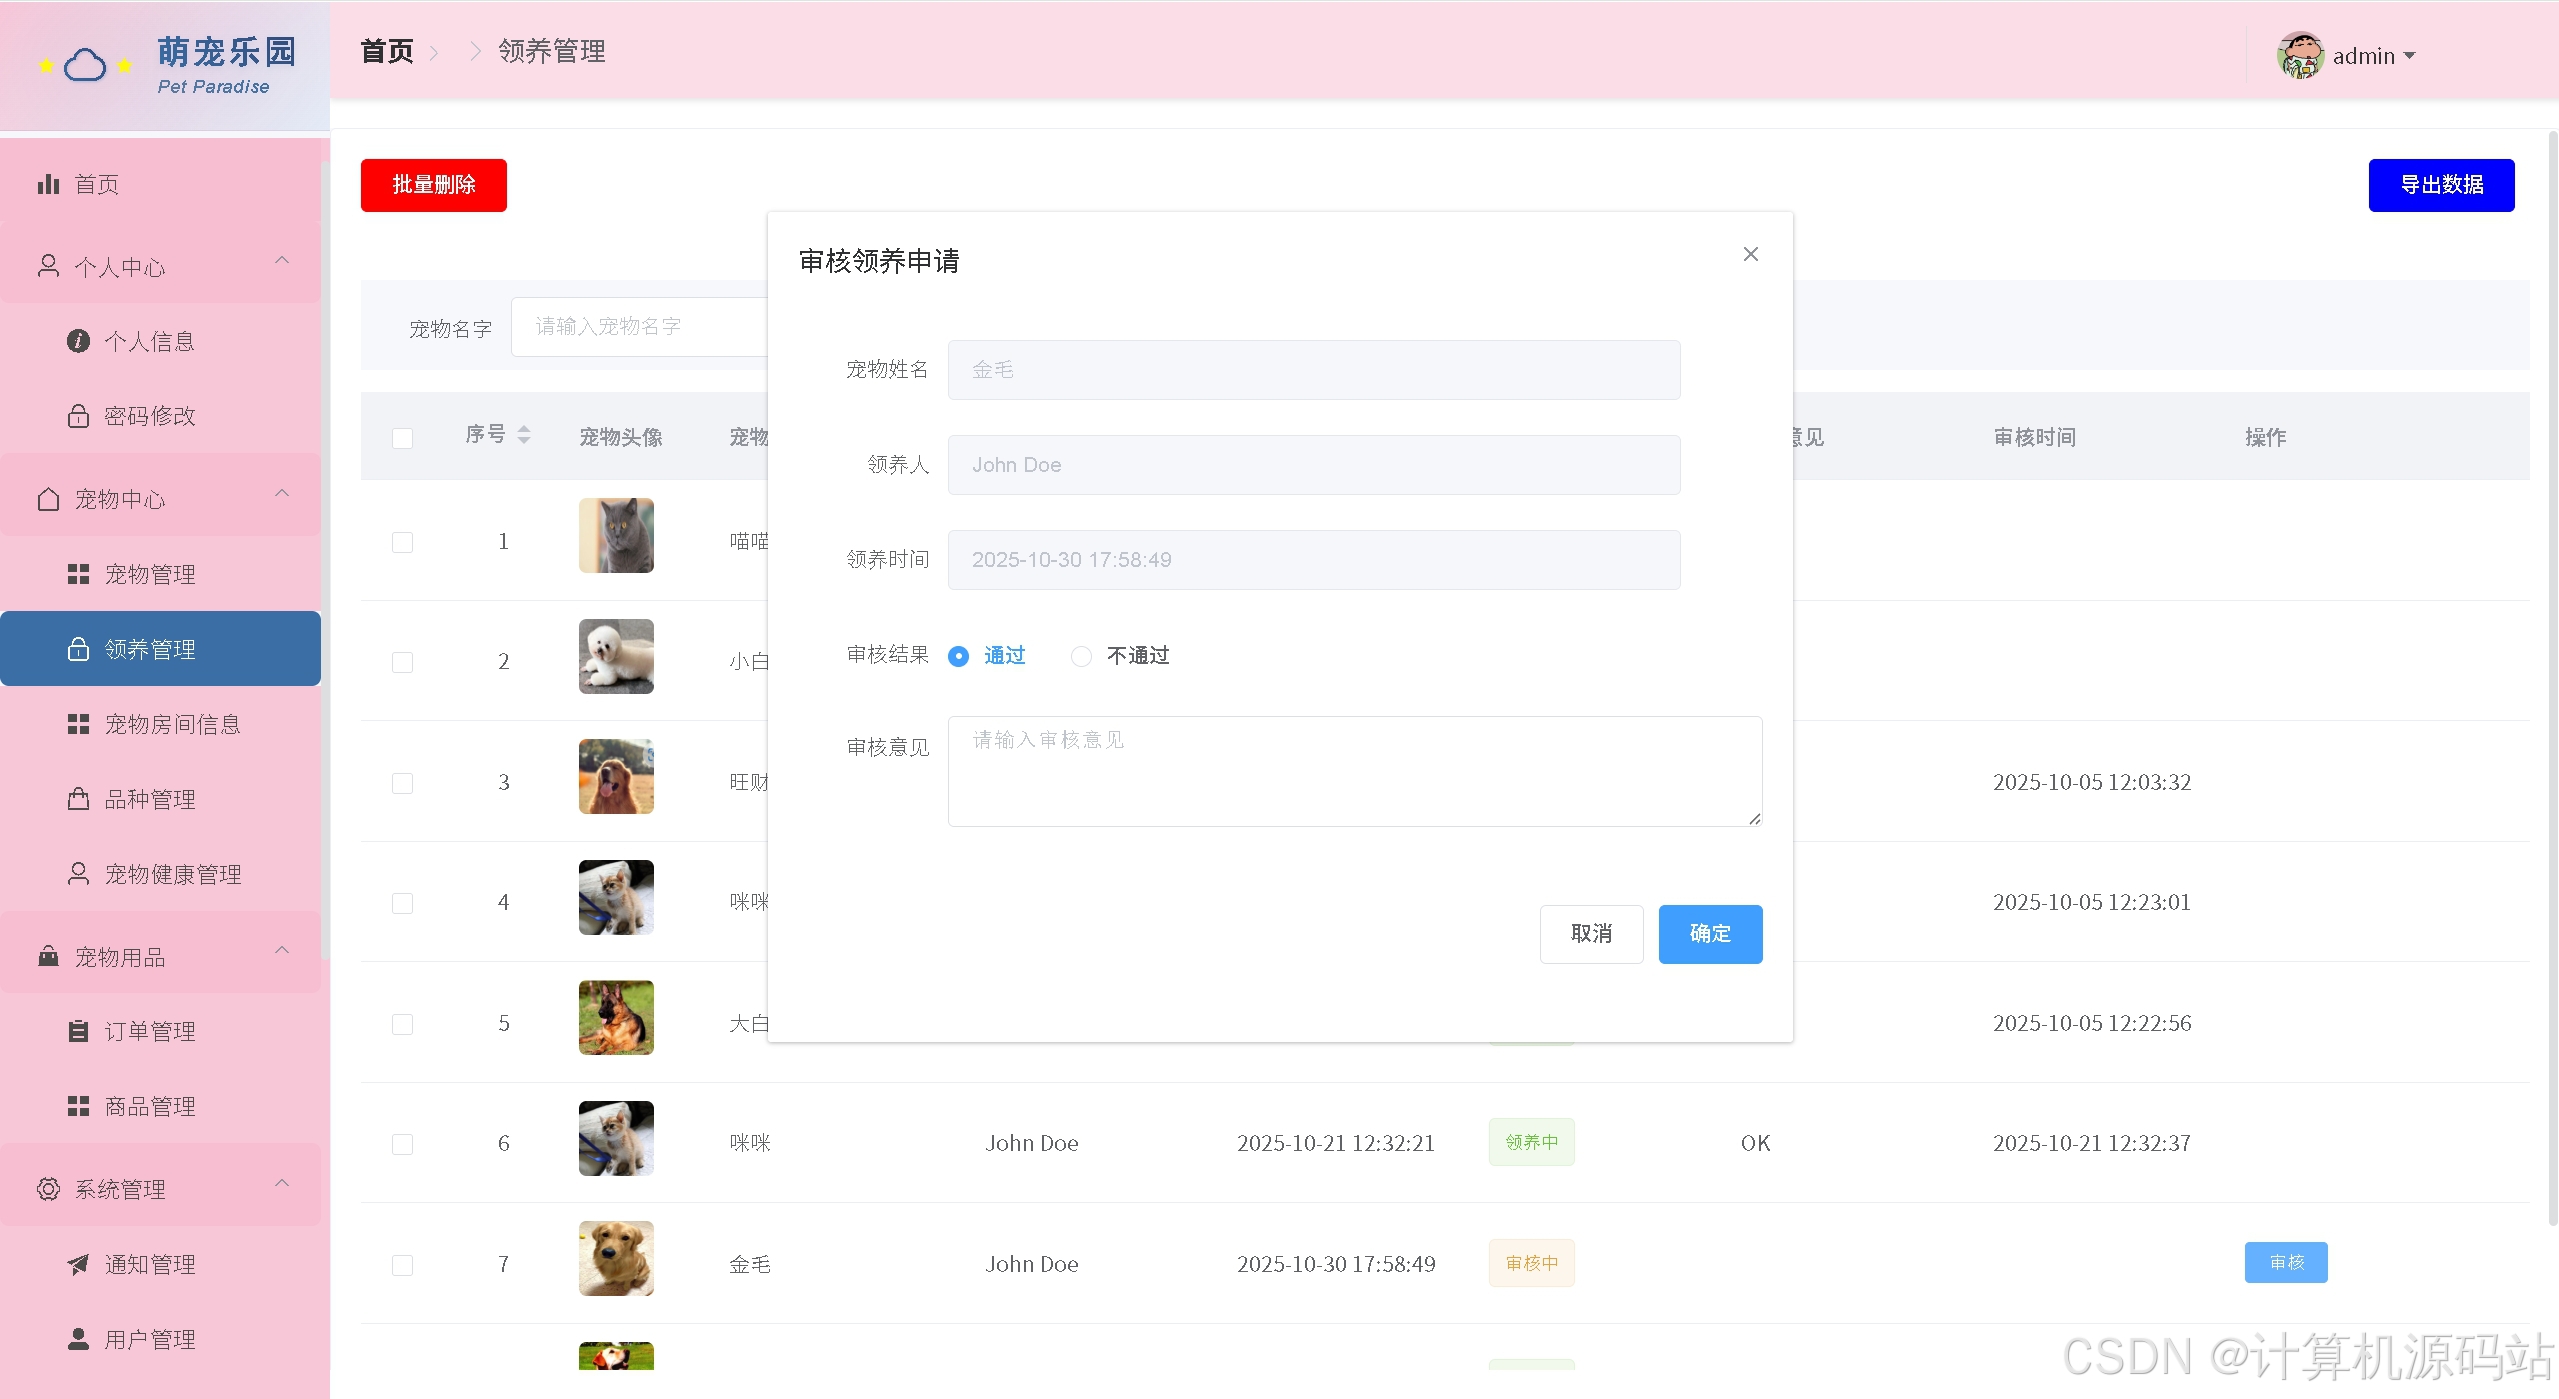Click the 宠物名字 search input
Viewport: 2559px width, 1399px height.
click(x=640, y=327)
